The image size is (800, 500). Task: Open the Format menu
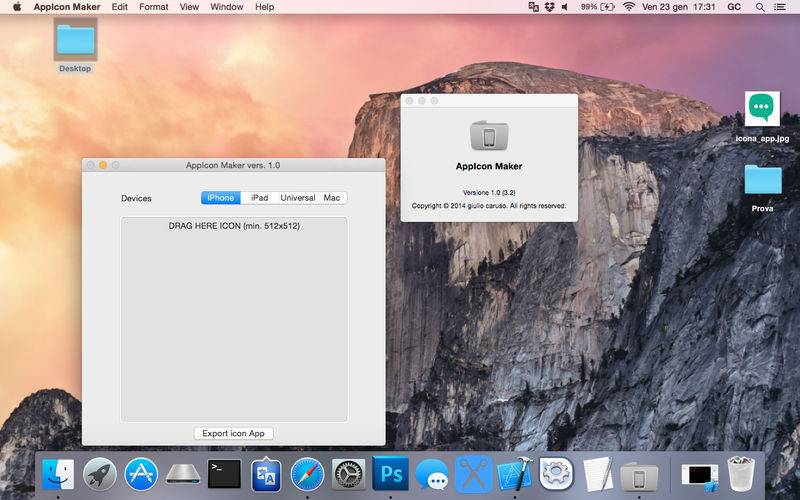154,7
